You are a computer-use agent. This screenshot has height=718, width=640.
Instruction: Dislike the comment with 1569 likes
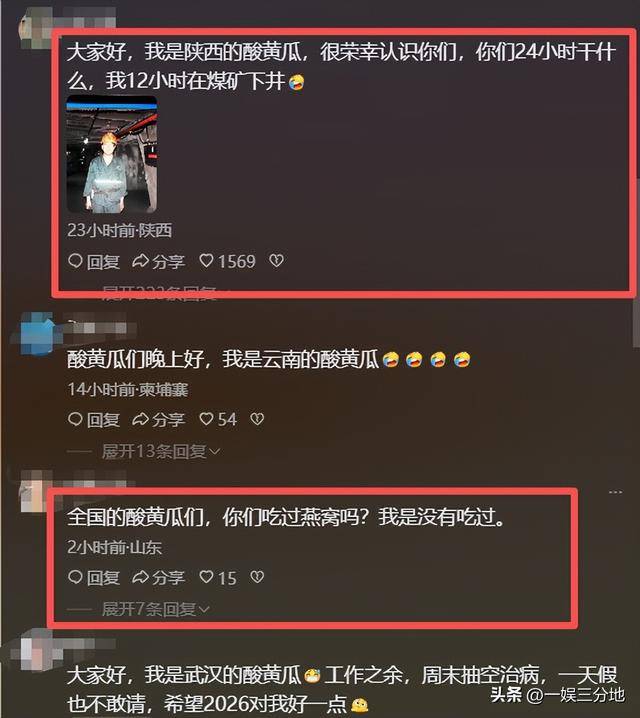click(x=277, y=261)
